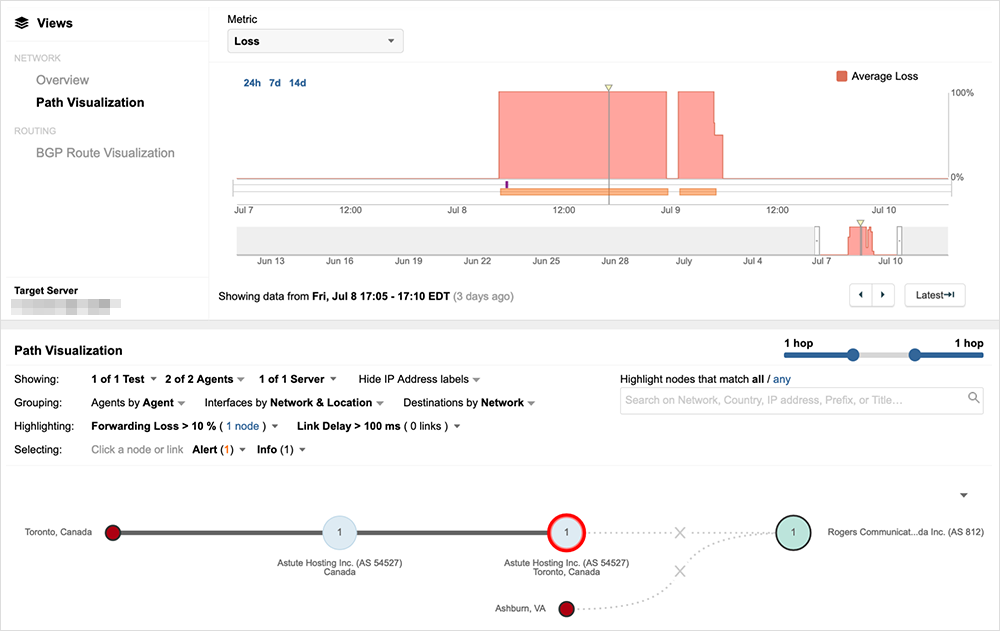Open Hide IP Address labels dropdown
This screenshot has width=1000, height=631.
(x=420, y=379)
